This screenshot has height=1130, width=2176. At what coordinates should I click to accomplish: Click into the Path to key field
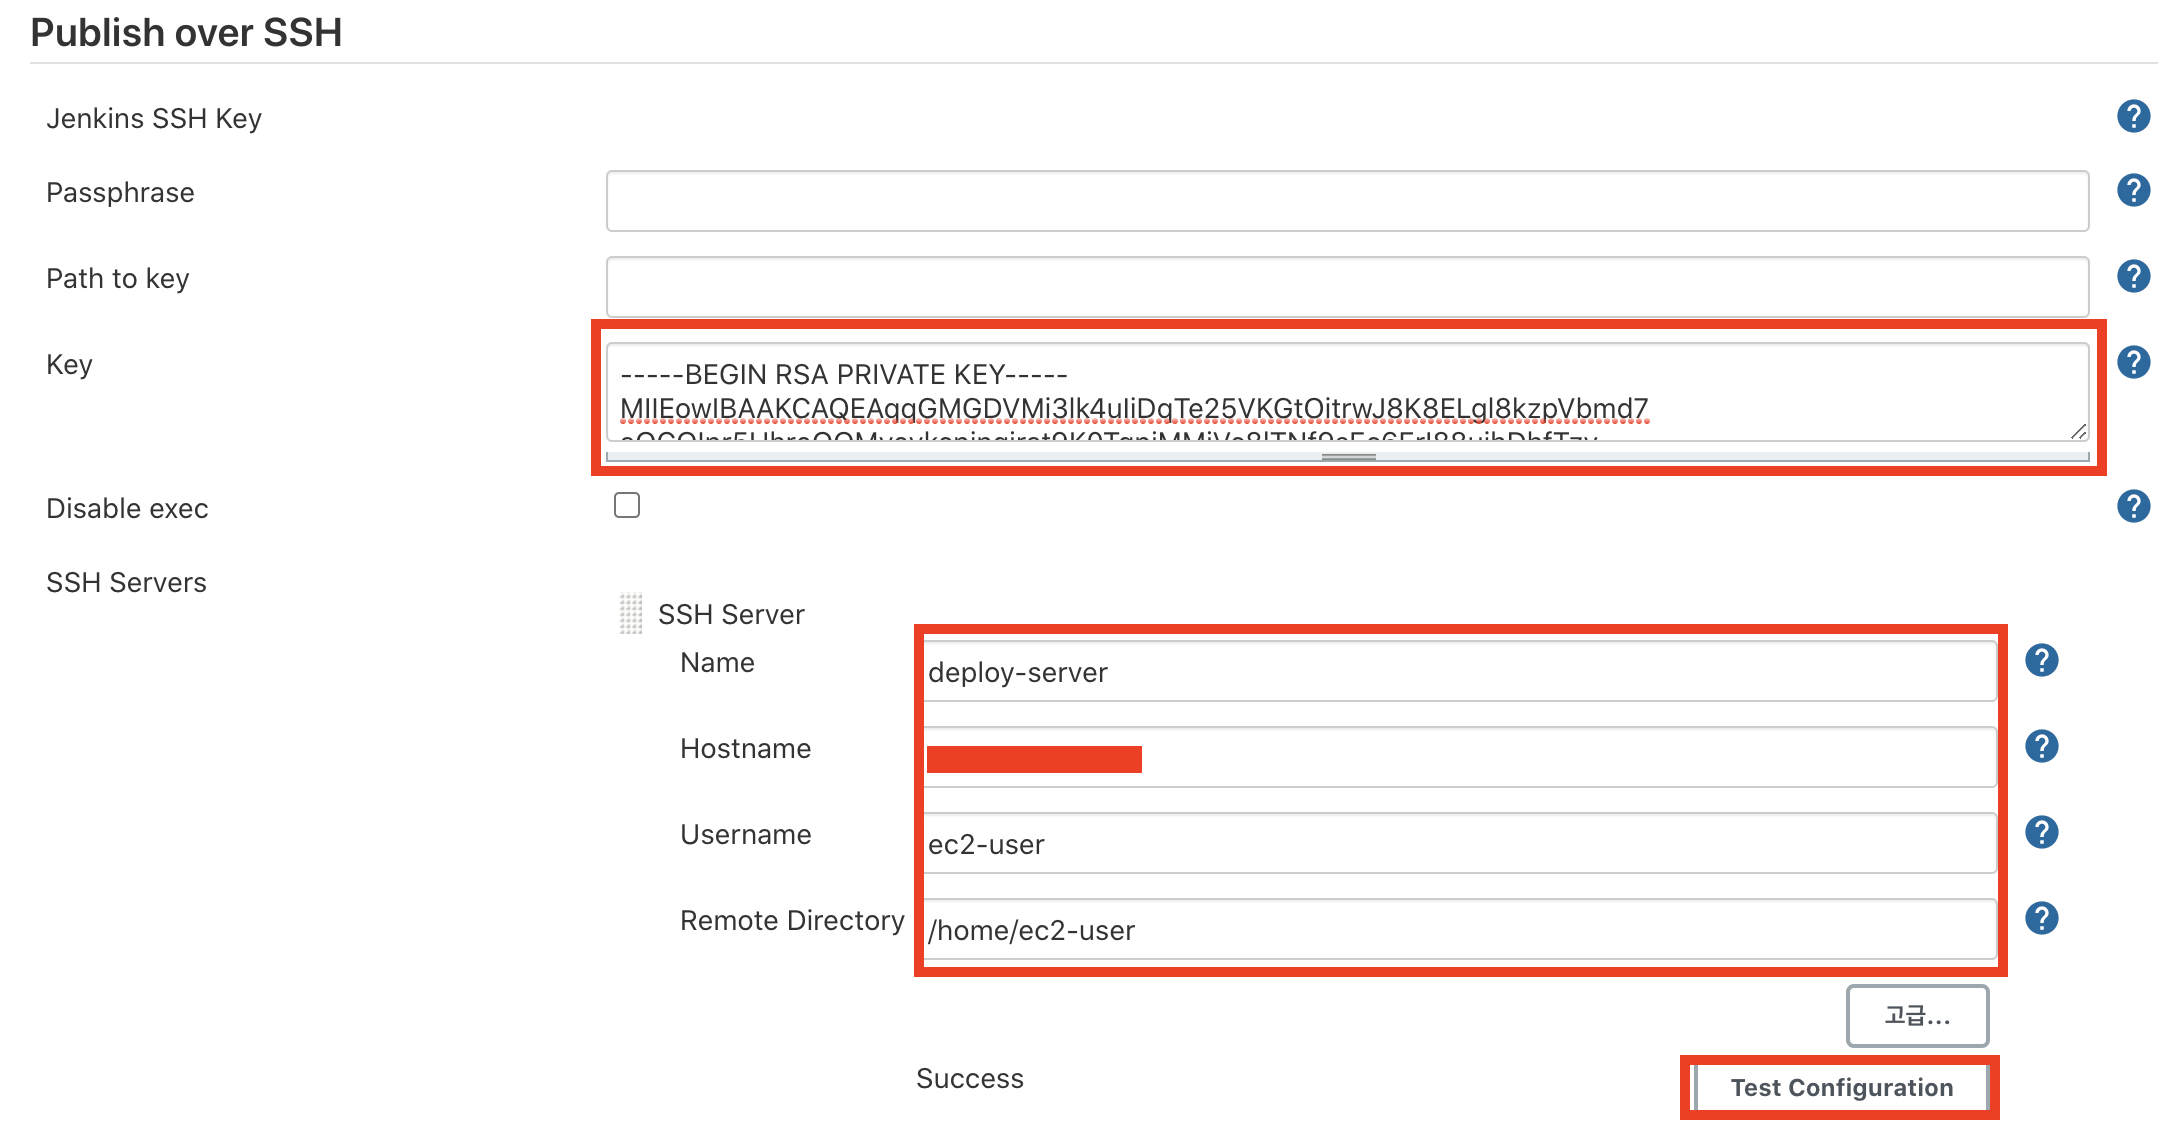1346,287
